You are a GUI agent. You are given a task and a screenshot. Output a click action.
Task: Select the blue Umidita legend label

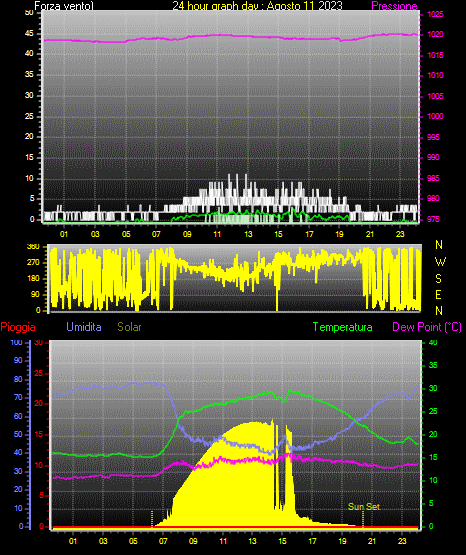point(84,327)
